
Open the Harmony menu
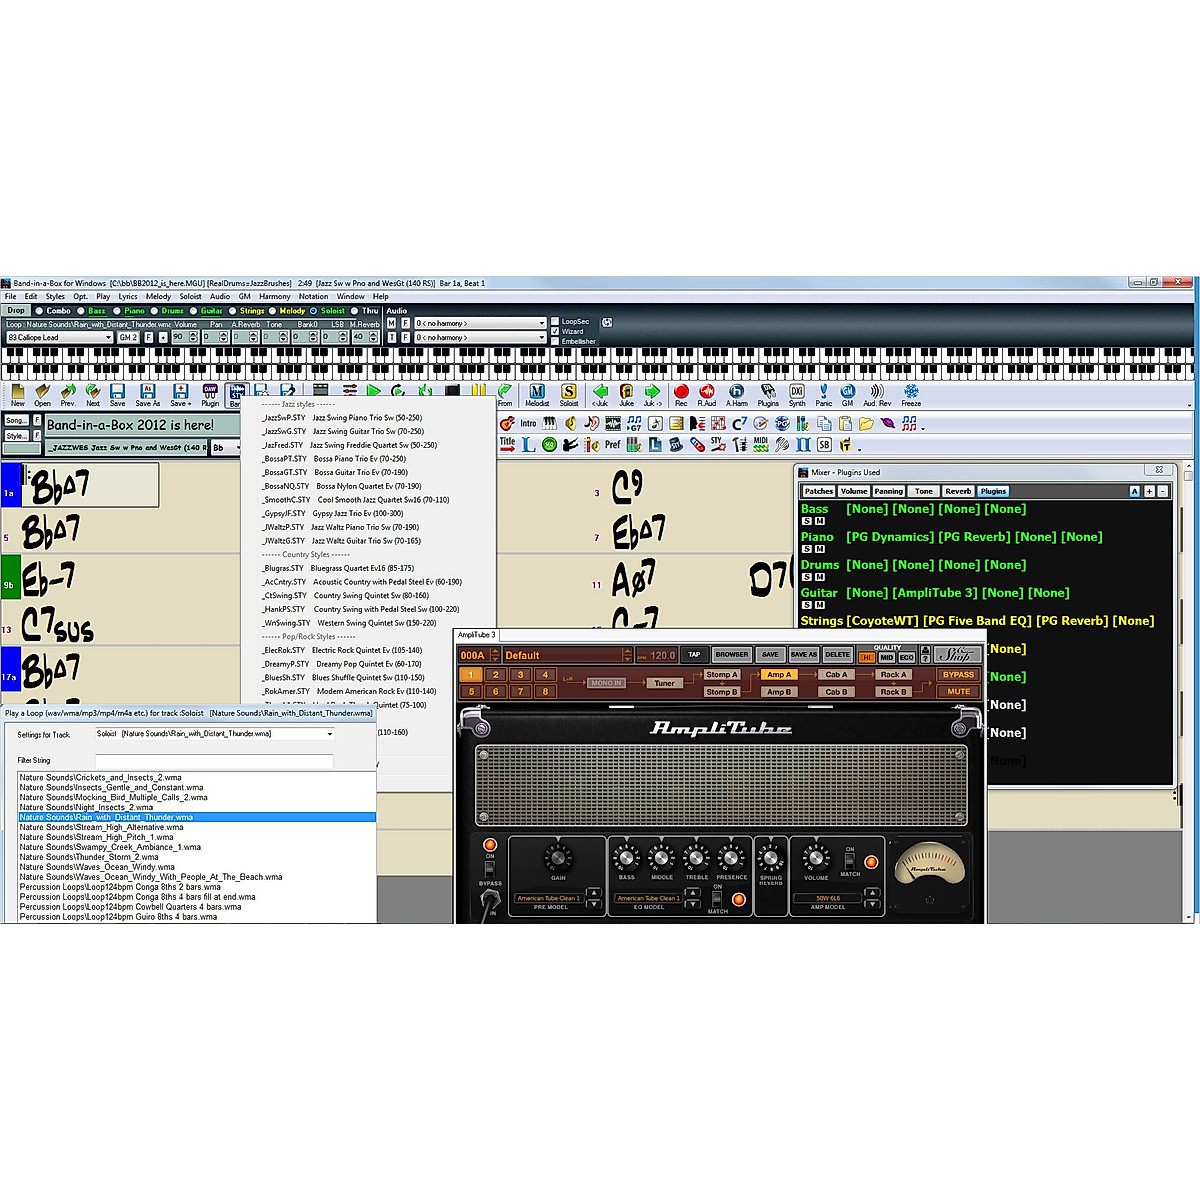click(x=274, y=297)
